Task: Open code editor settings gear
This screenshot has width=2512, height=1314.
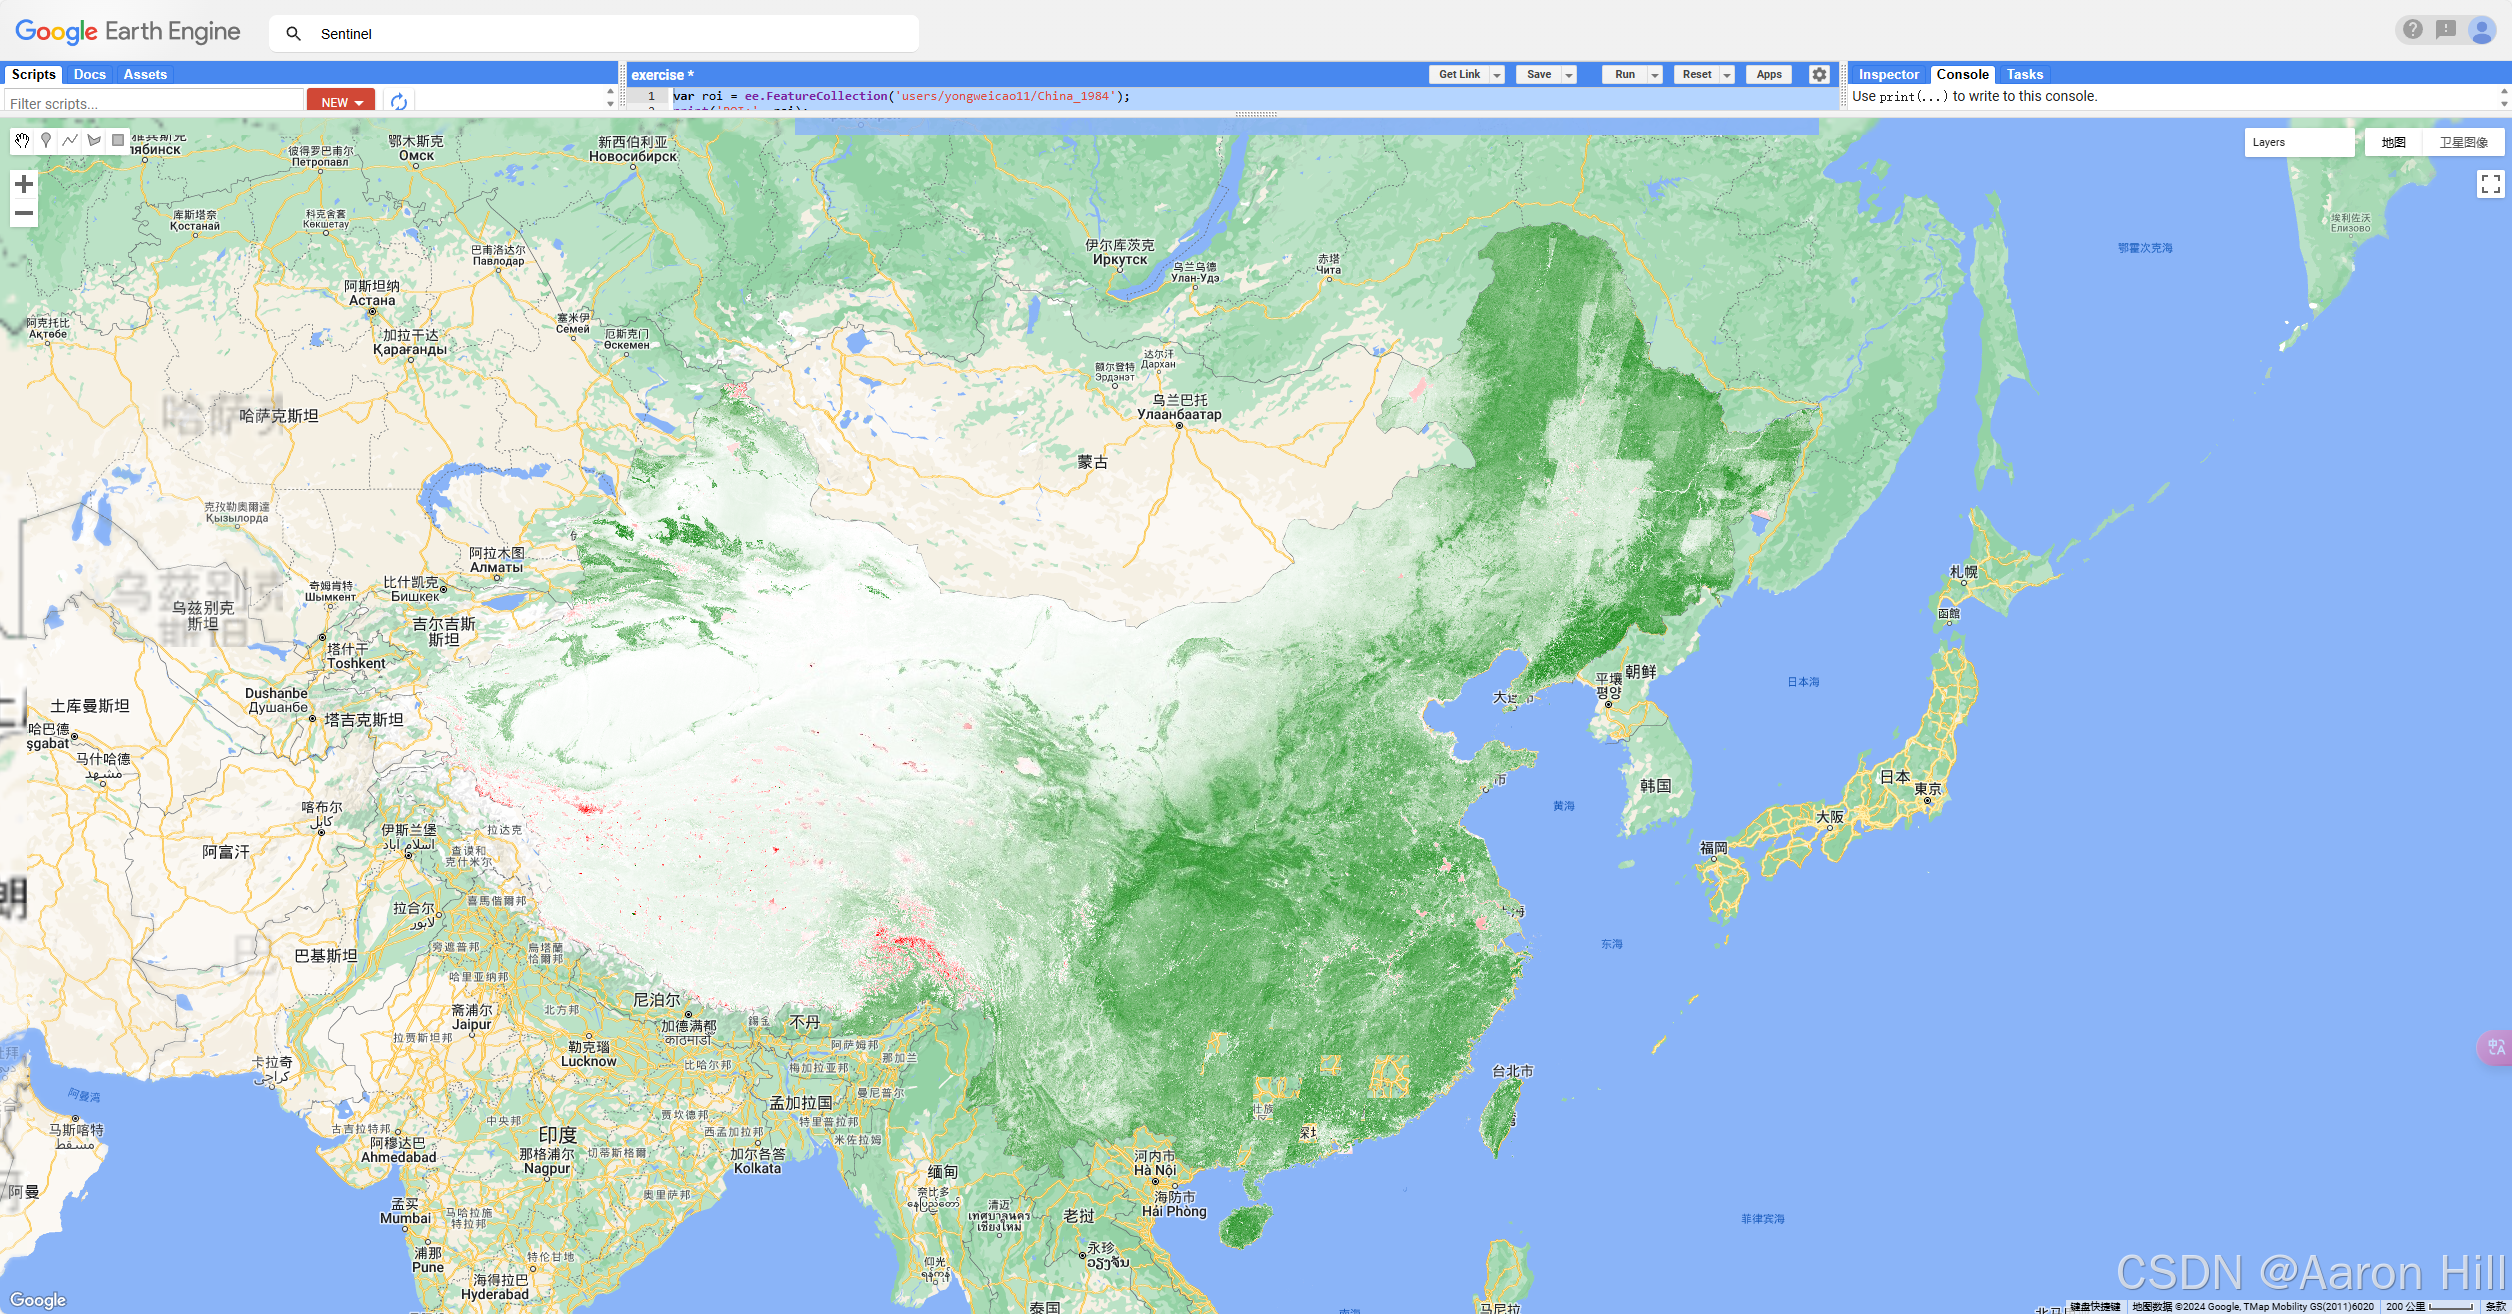Action: tap(1819, 75)
